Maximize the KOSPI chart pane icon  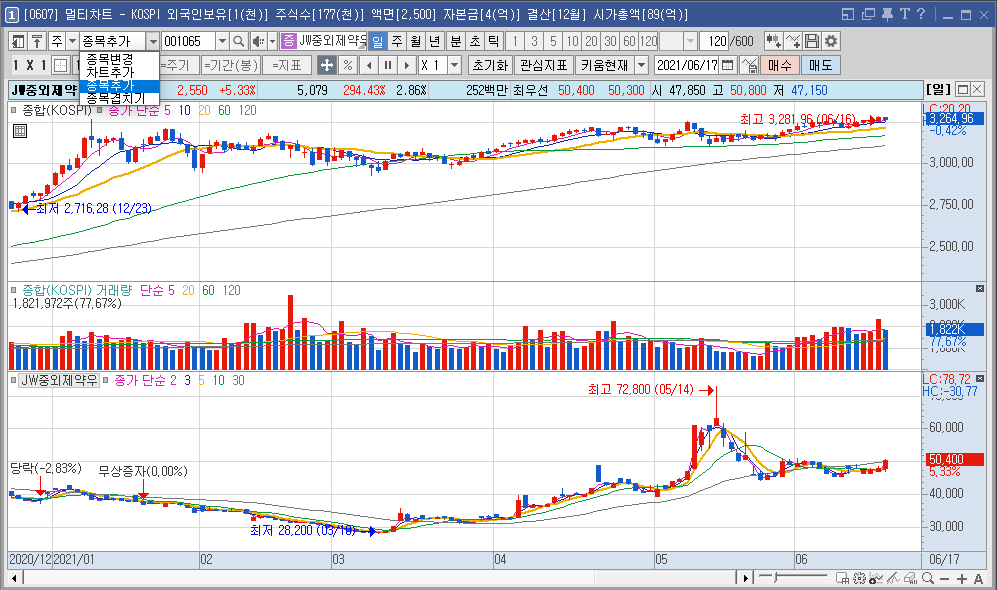point(963,90)
